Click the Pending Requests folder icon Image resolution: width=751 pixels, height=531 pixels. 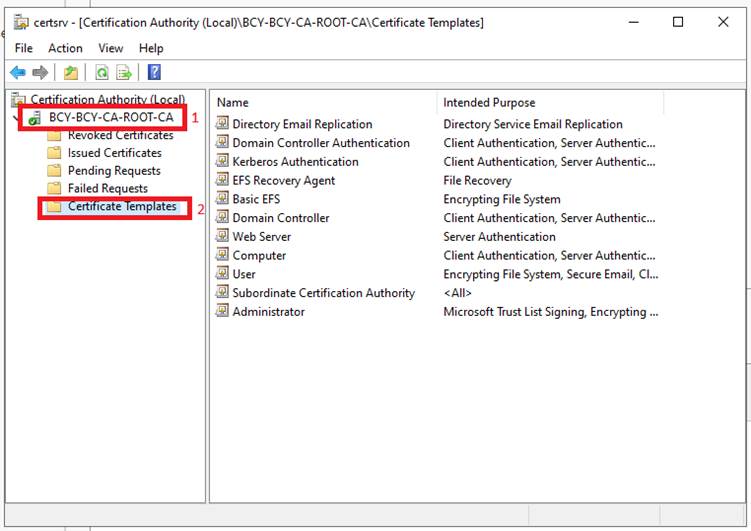[x=55, y=170]
